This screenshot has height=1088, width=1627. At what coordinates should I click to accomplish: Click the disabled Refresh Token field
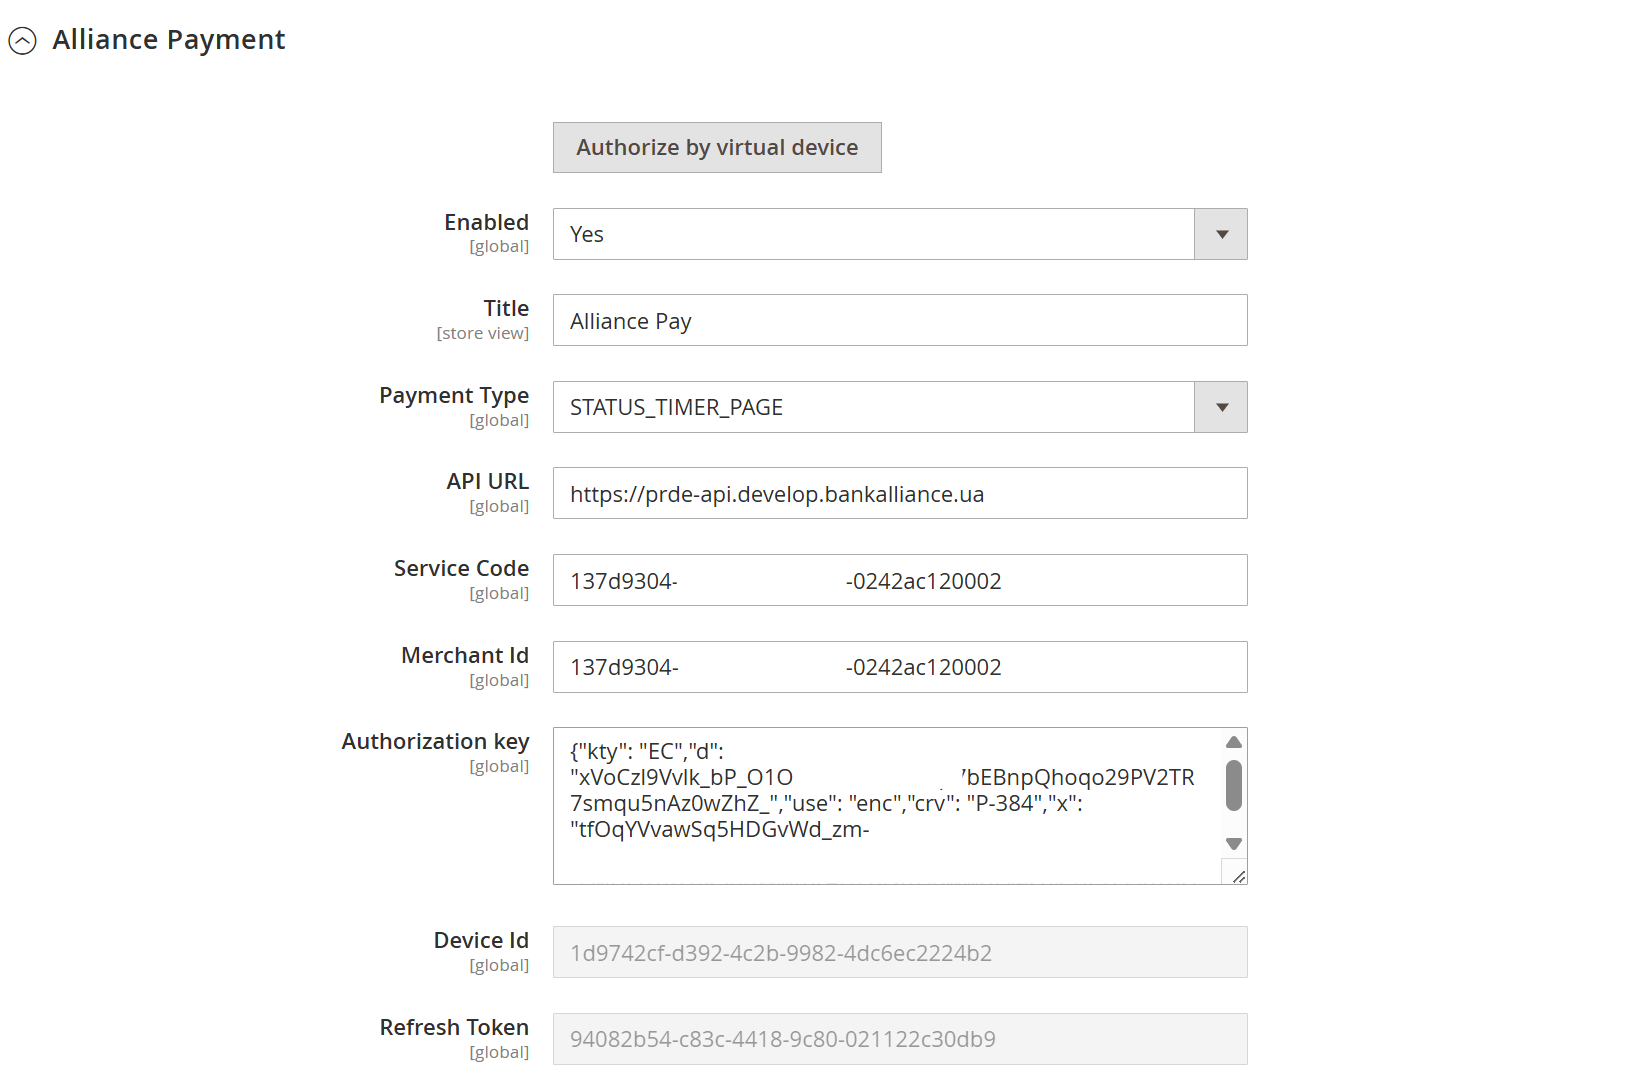coord(899,1039)
